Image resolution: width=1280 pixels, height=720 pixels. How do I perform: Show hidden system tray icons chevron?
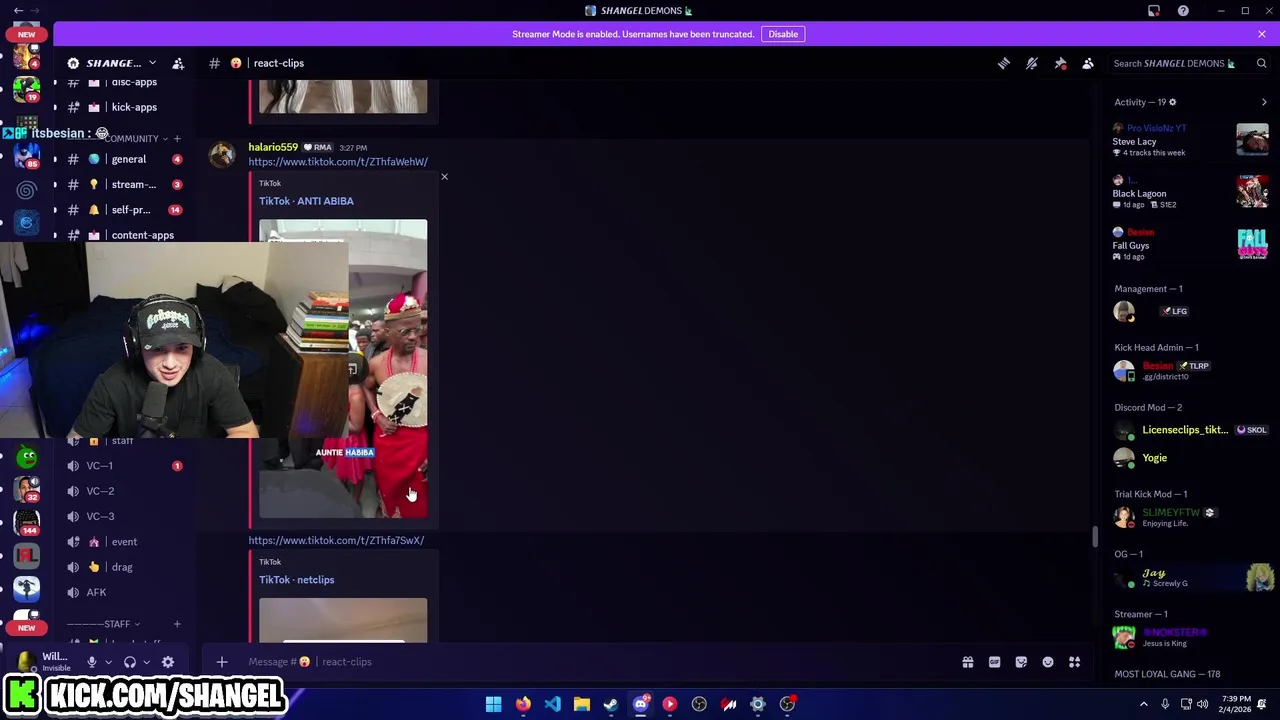click(x=1144, y=704)
